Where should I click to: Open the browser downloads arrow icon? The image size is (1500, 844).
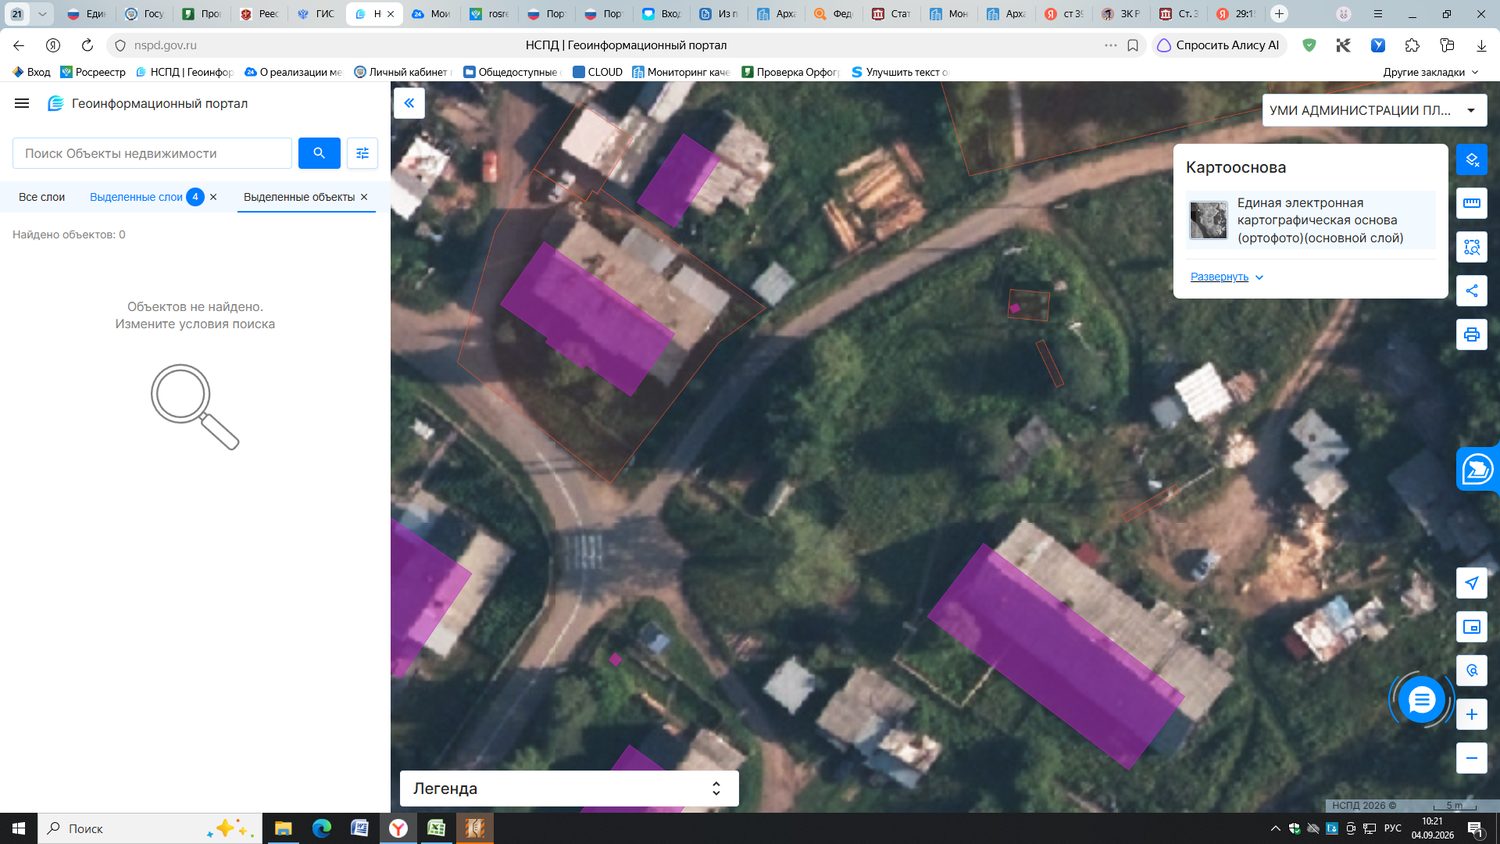tap(1481, 45)
